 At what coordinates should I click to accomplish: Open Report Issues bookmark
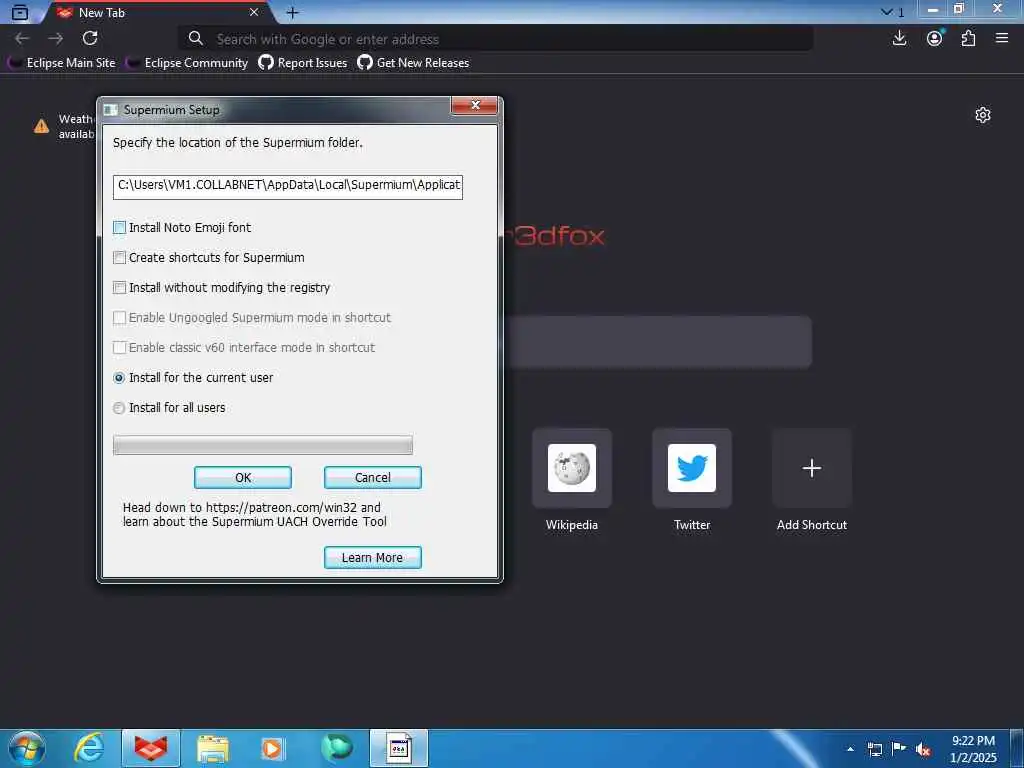click(302, 63)
